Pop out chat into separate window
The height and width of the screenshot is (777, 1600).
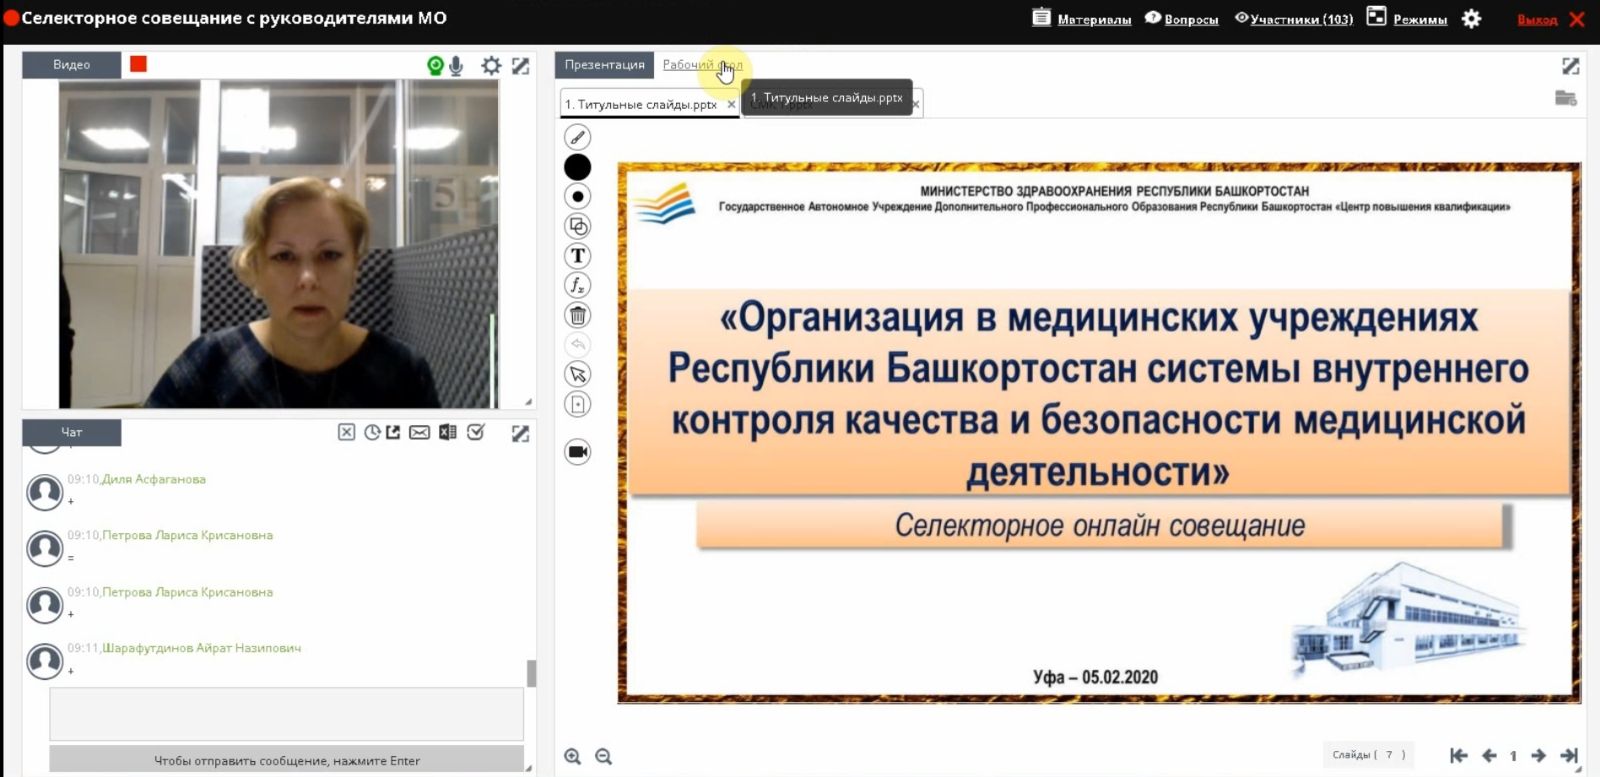[393, 432]
